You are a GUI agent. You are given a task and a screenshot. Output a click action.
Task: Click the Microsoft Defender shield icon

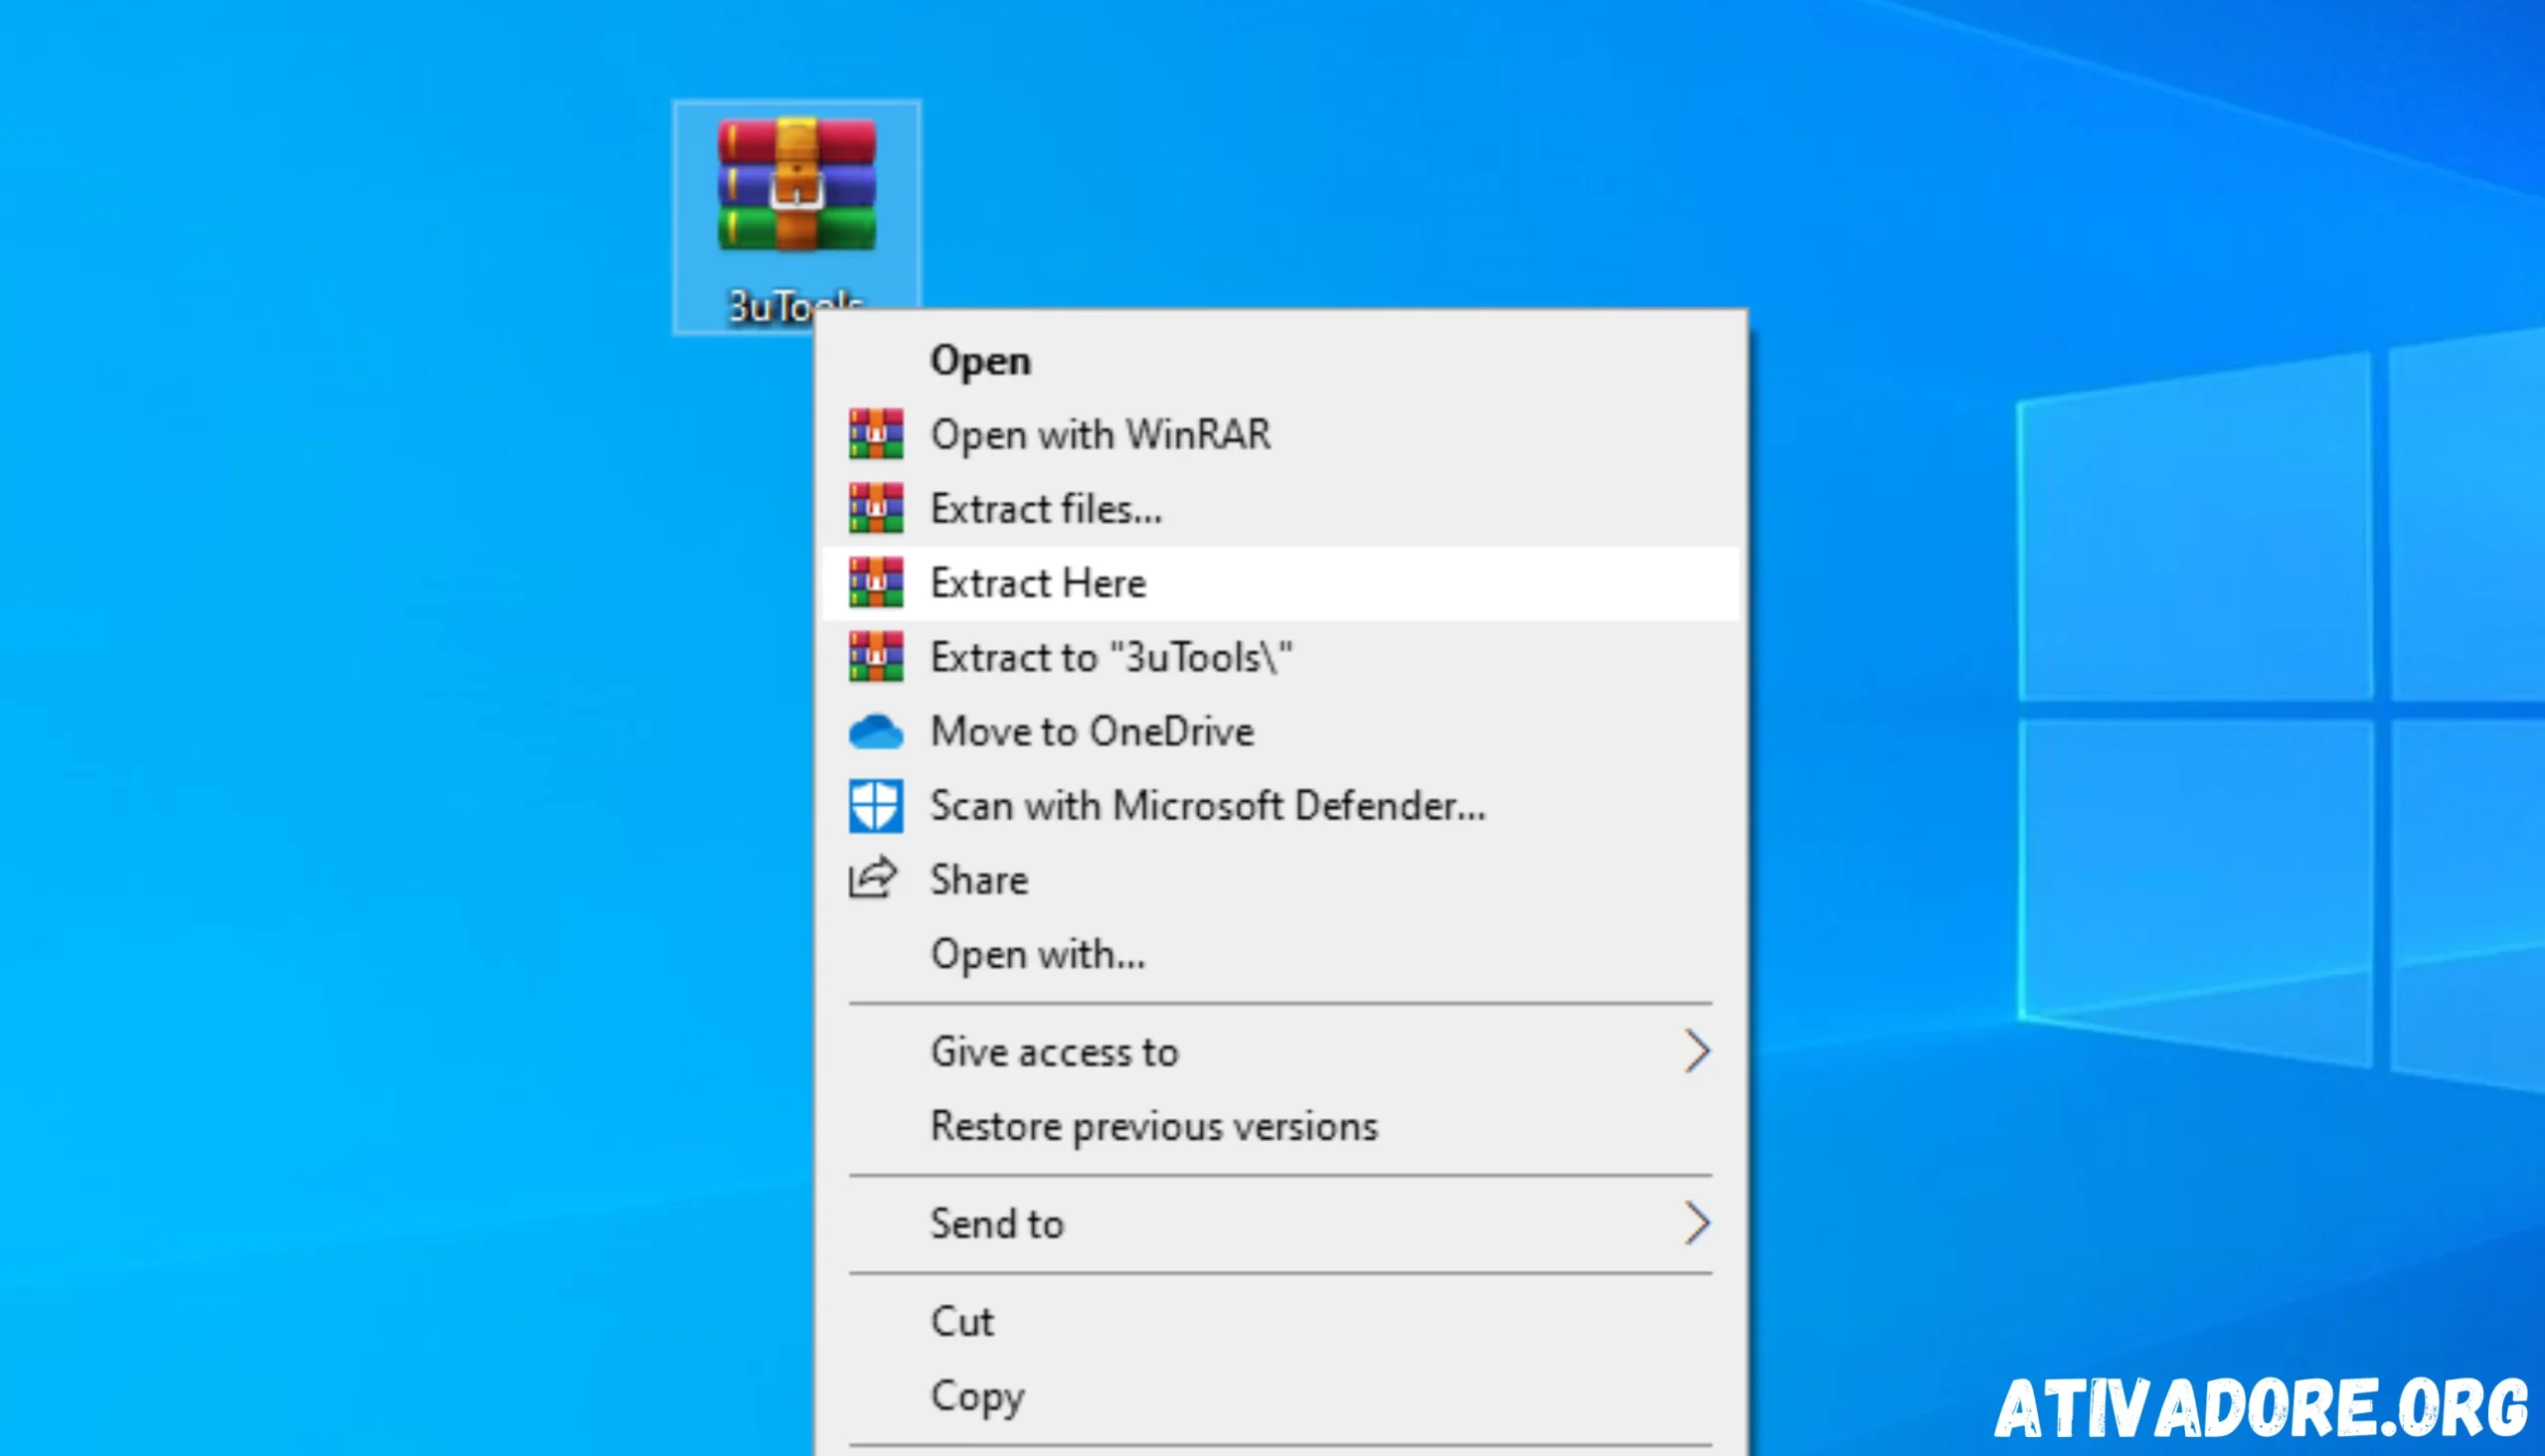tap(876, 806)
